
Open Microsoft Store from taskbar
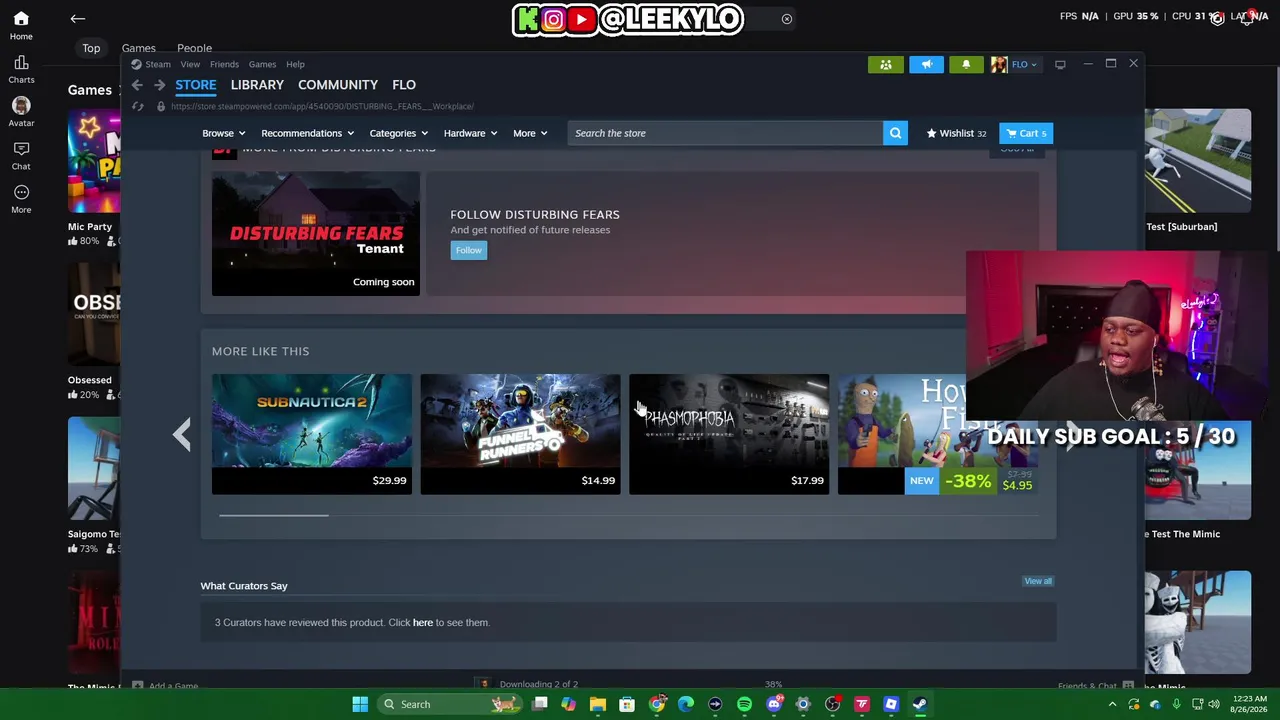[627, 704]
